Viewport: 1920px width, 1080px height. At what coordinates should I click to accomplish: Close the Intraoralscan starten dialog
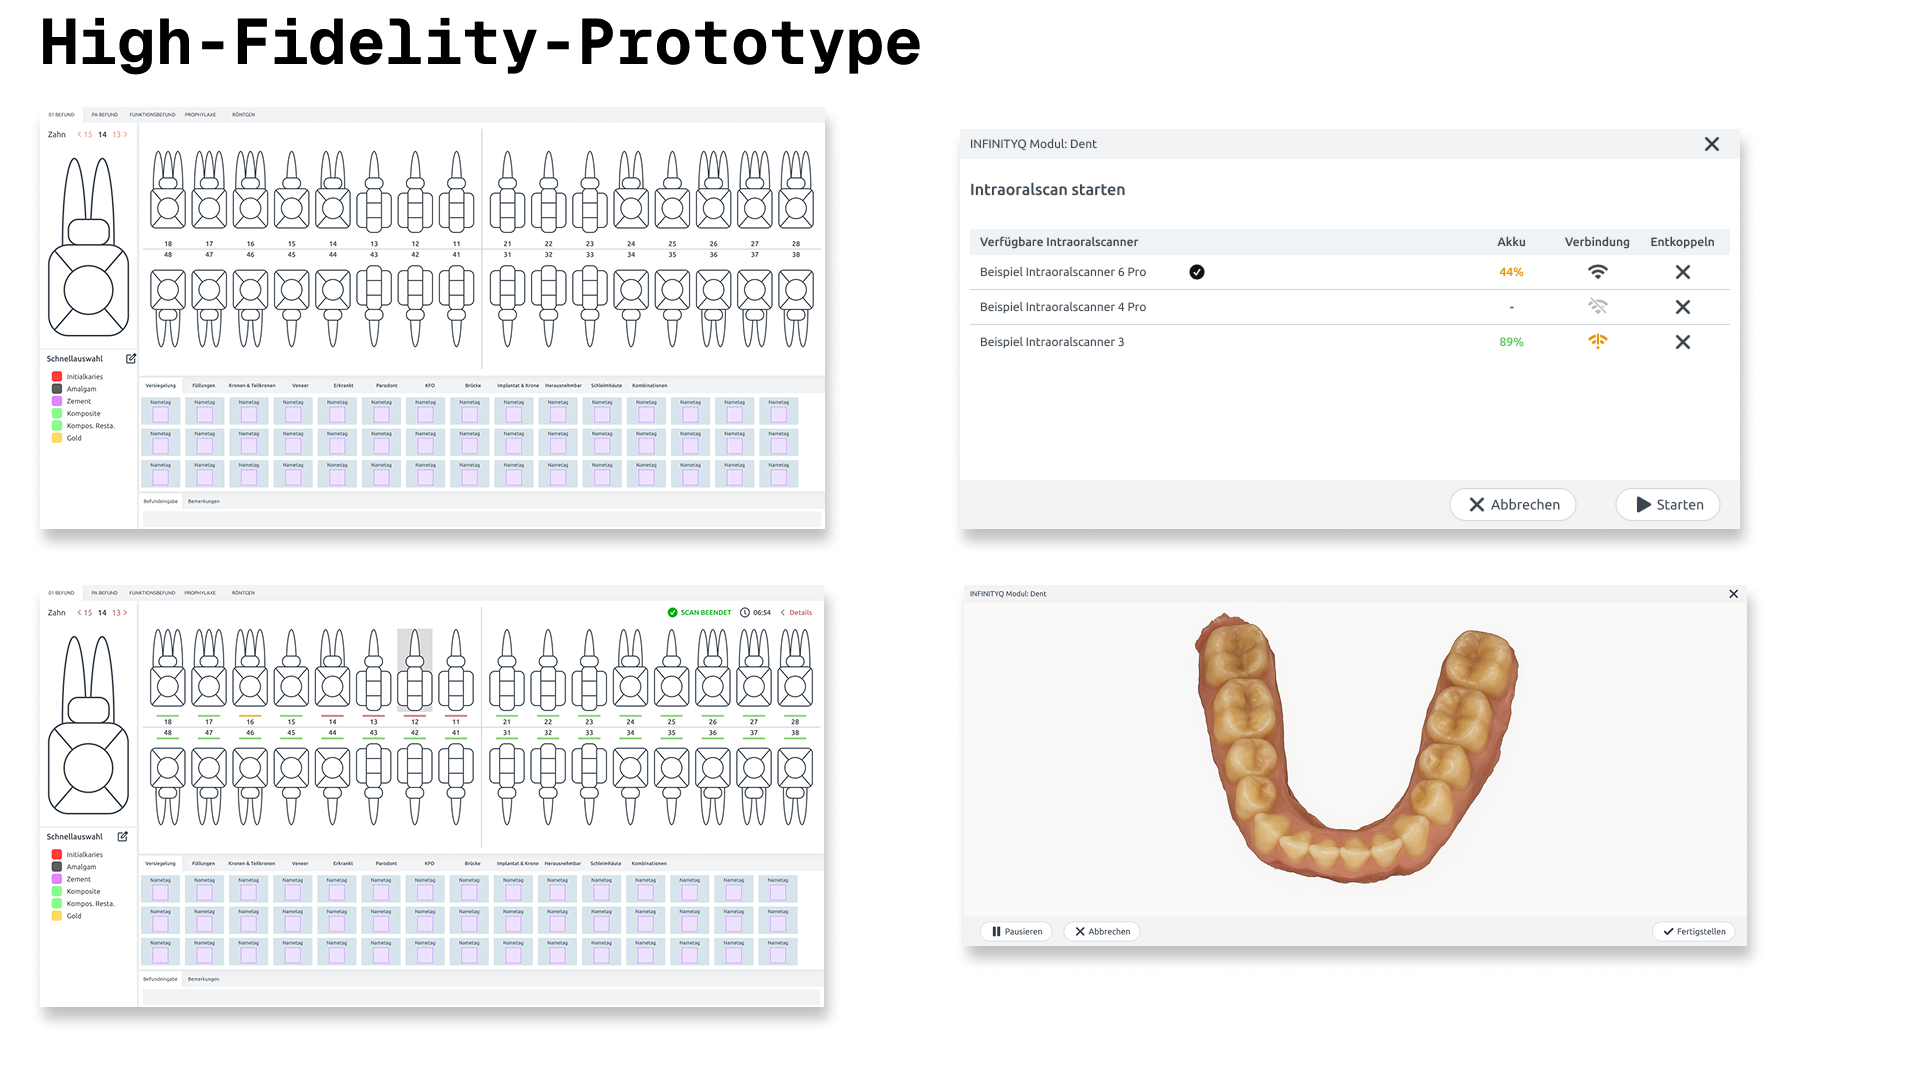point(1712,144)
